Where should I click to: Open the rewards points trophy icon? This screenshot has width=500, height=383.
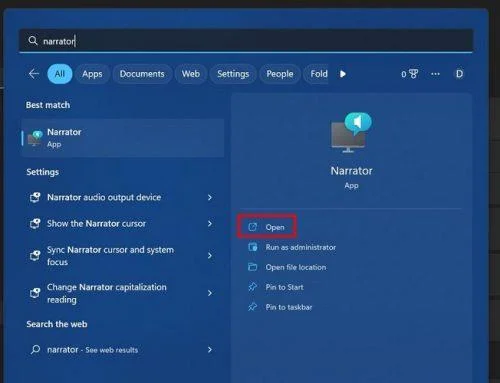point(410,74)
